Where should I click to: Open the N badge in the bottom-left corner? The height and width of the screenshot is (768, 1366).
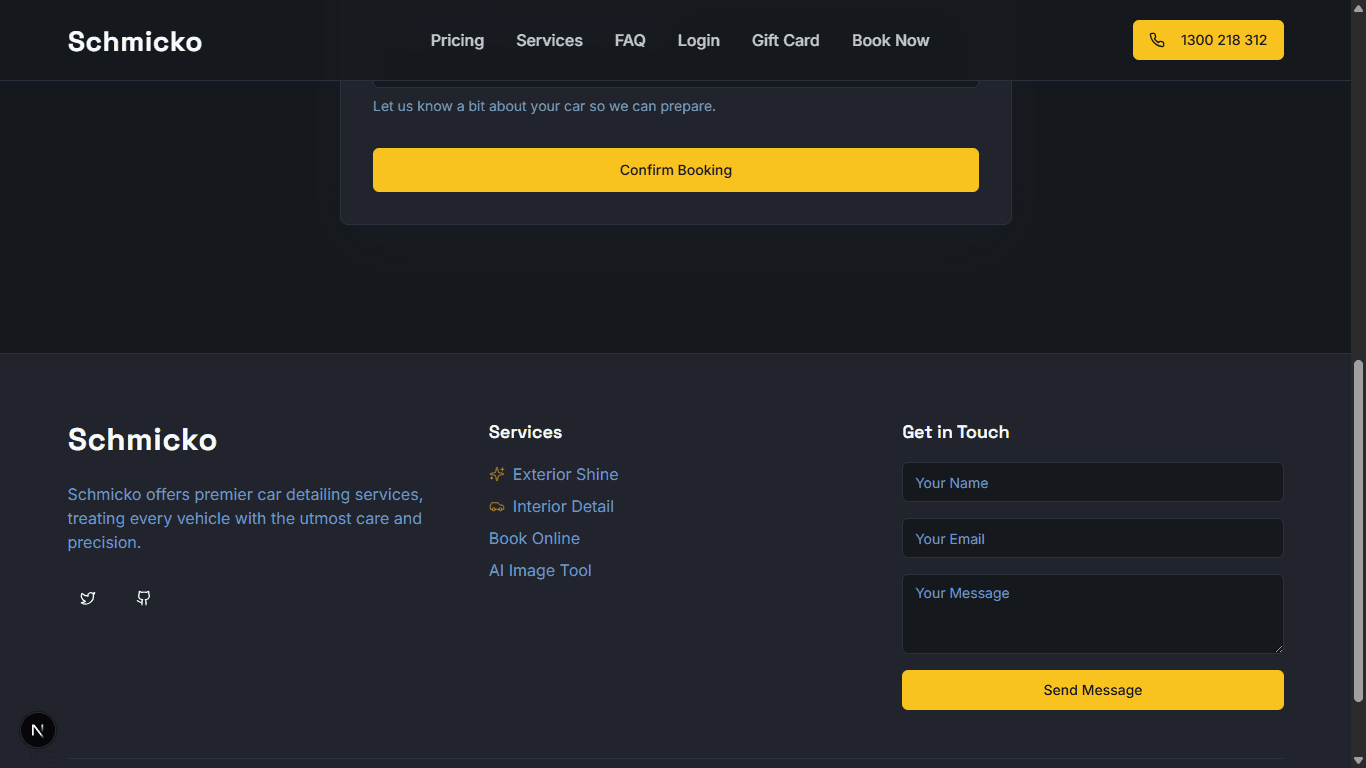point(38,730)
